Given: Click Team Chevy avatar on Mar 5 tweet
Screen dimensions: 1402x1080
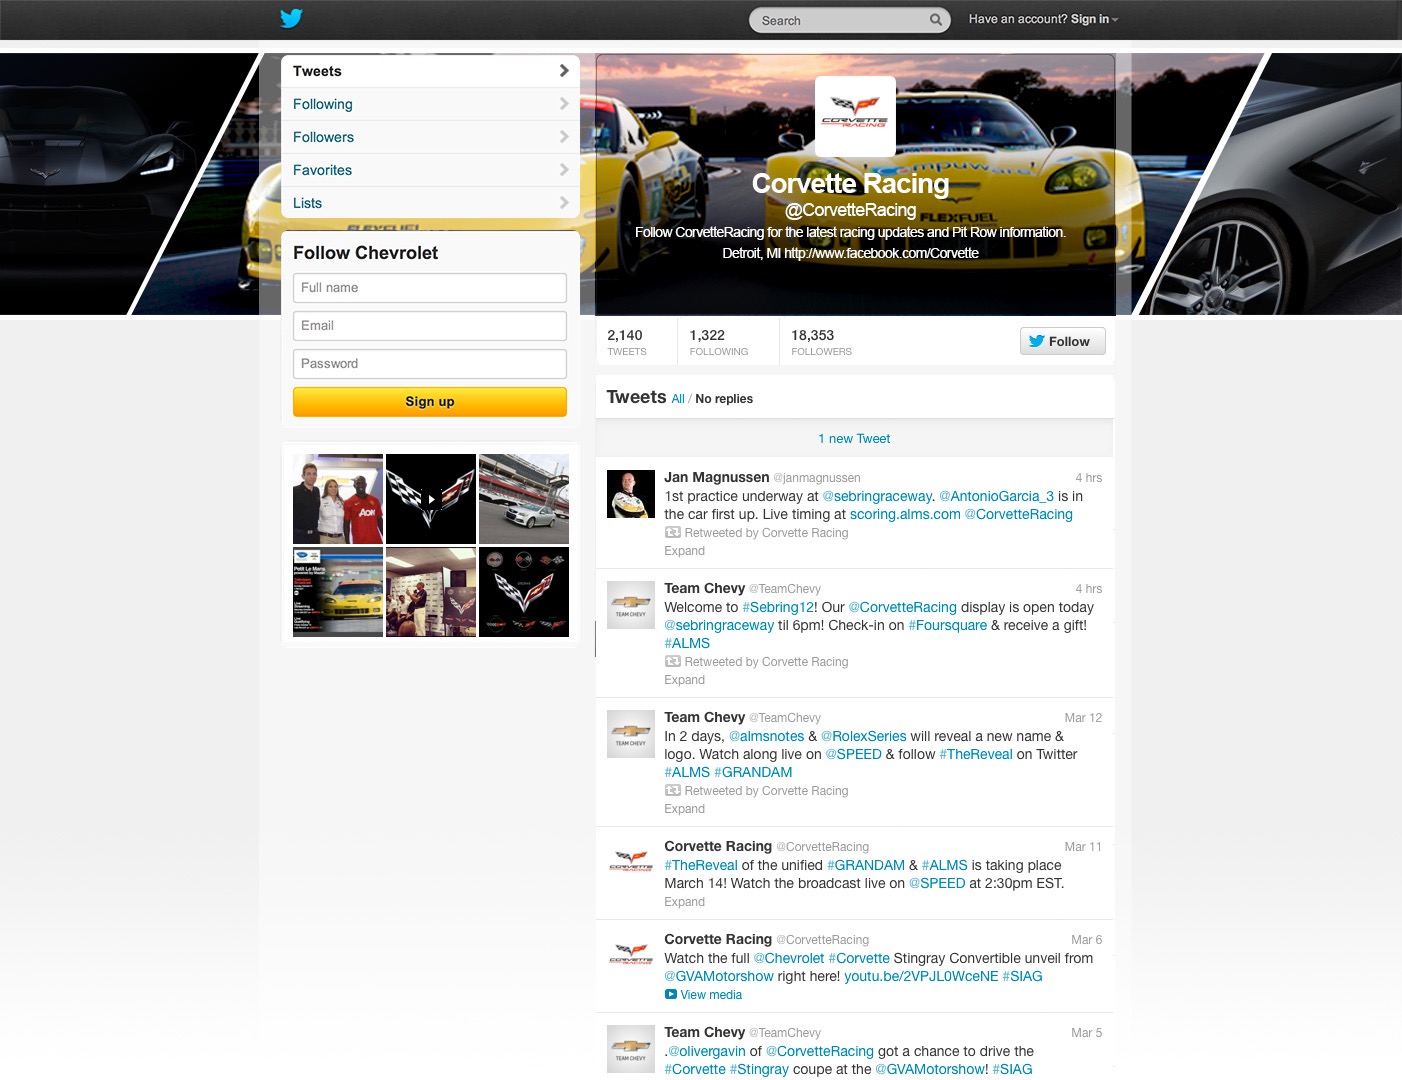Looking at the screenshot, I should [631, 1049].
